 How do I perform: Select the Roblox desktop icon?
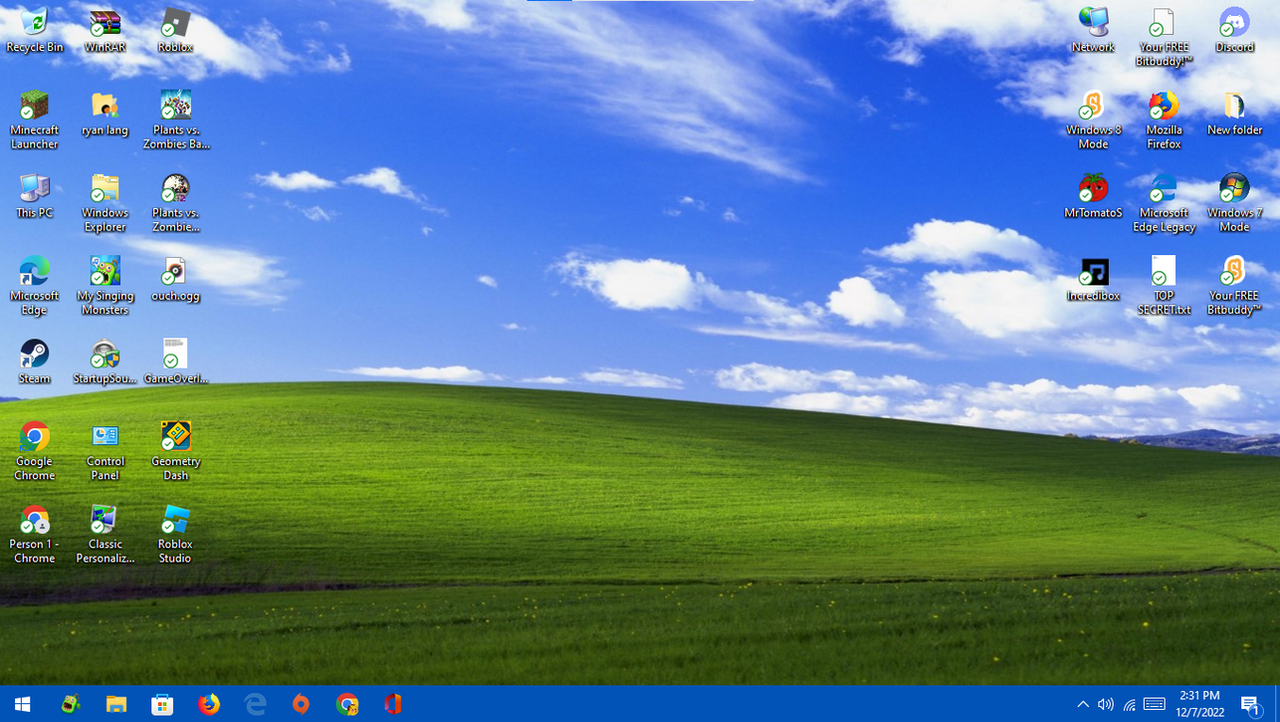[175, 31]
